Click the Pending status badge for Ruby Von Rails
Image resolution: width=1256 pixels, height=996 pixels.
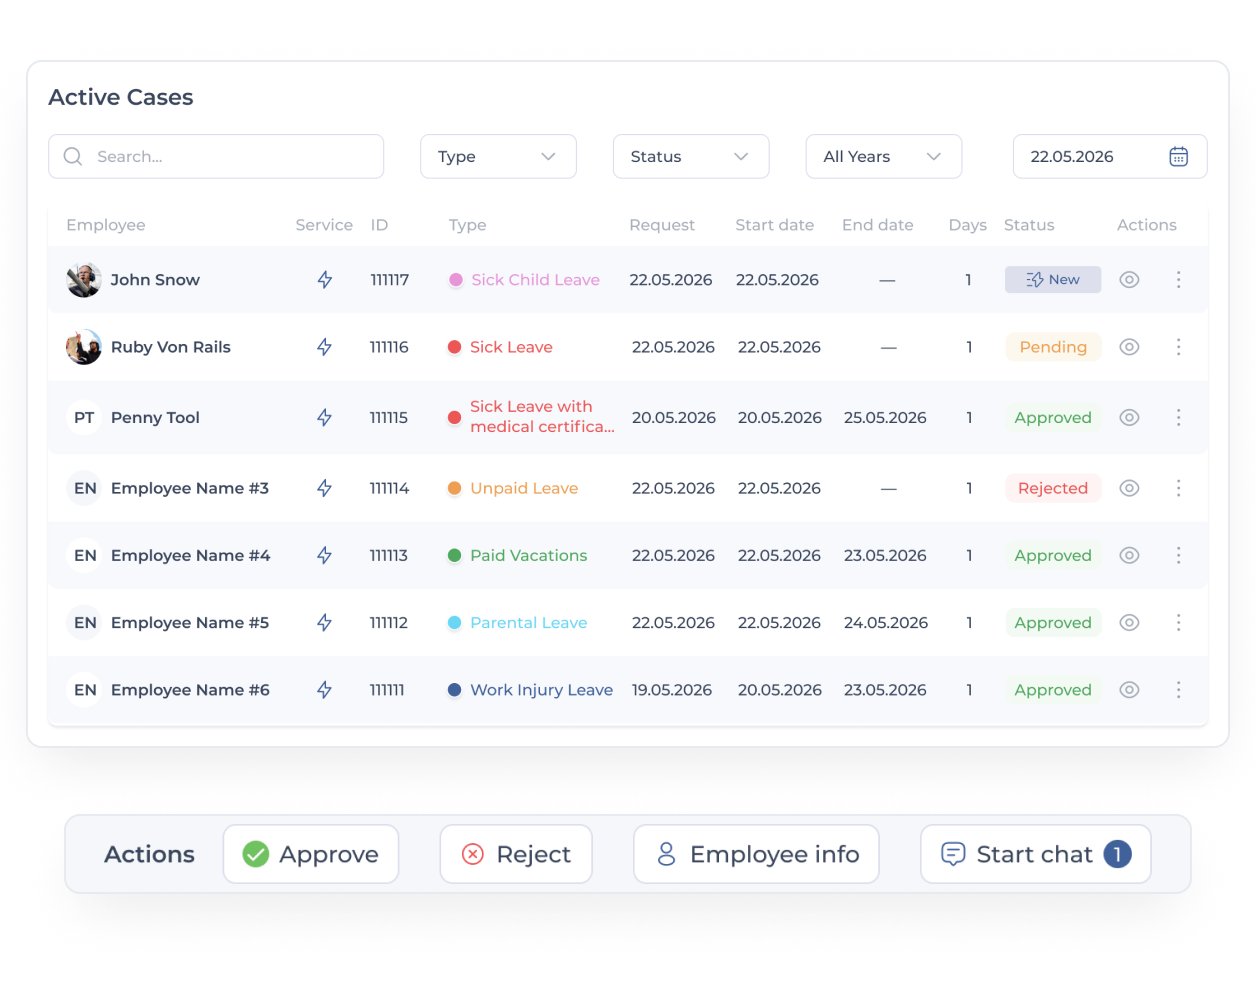(x=1053, y=347)
